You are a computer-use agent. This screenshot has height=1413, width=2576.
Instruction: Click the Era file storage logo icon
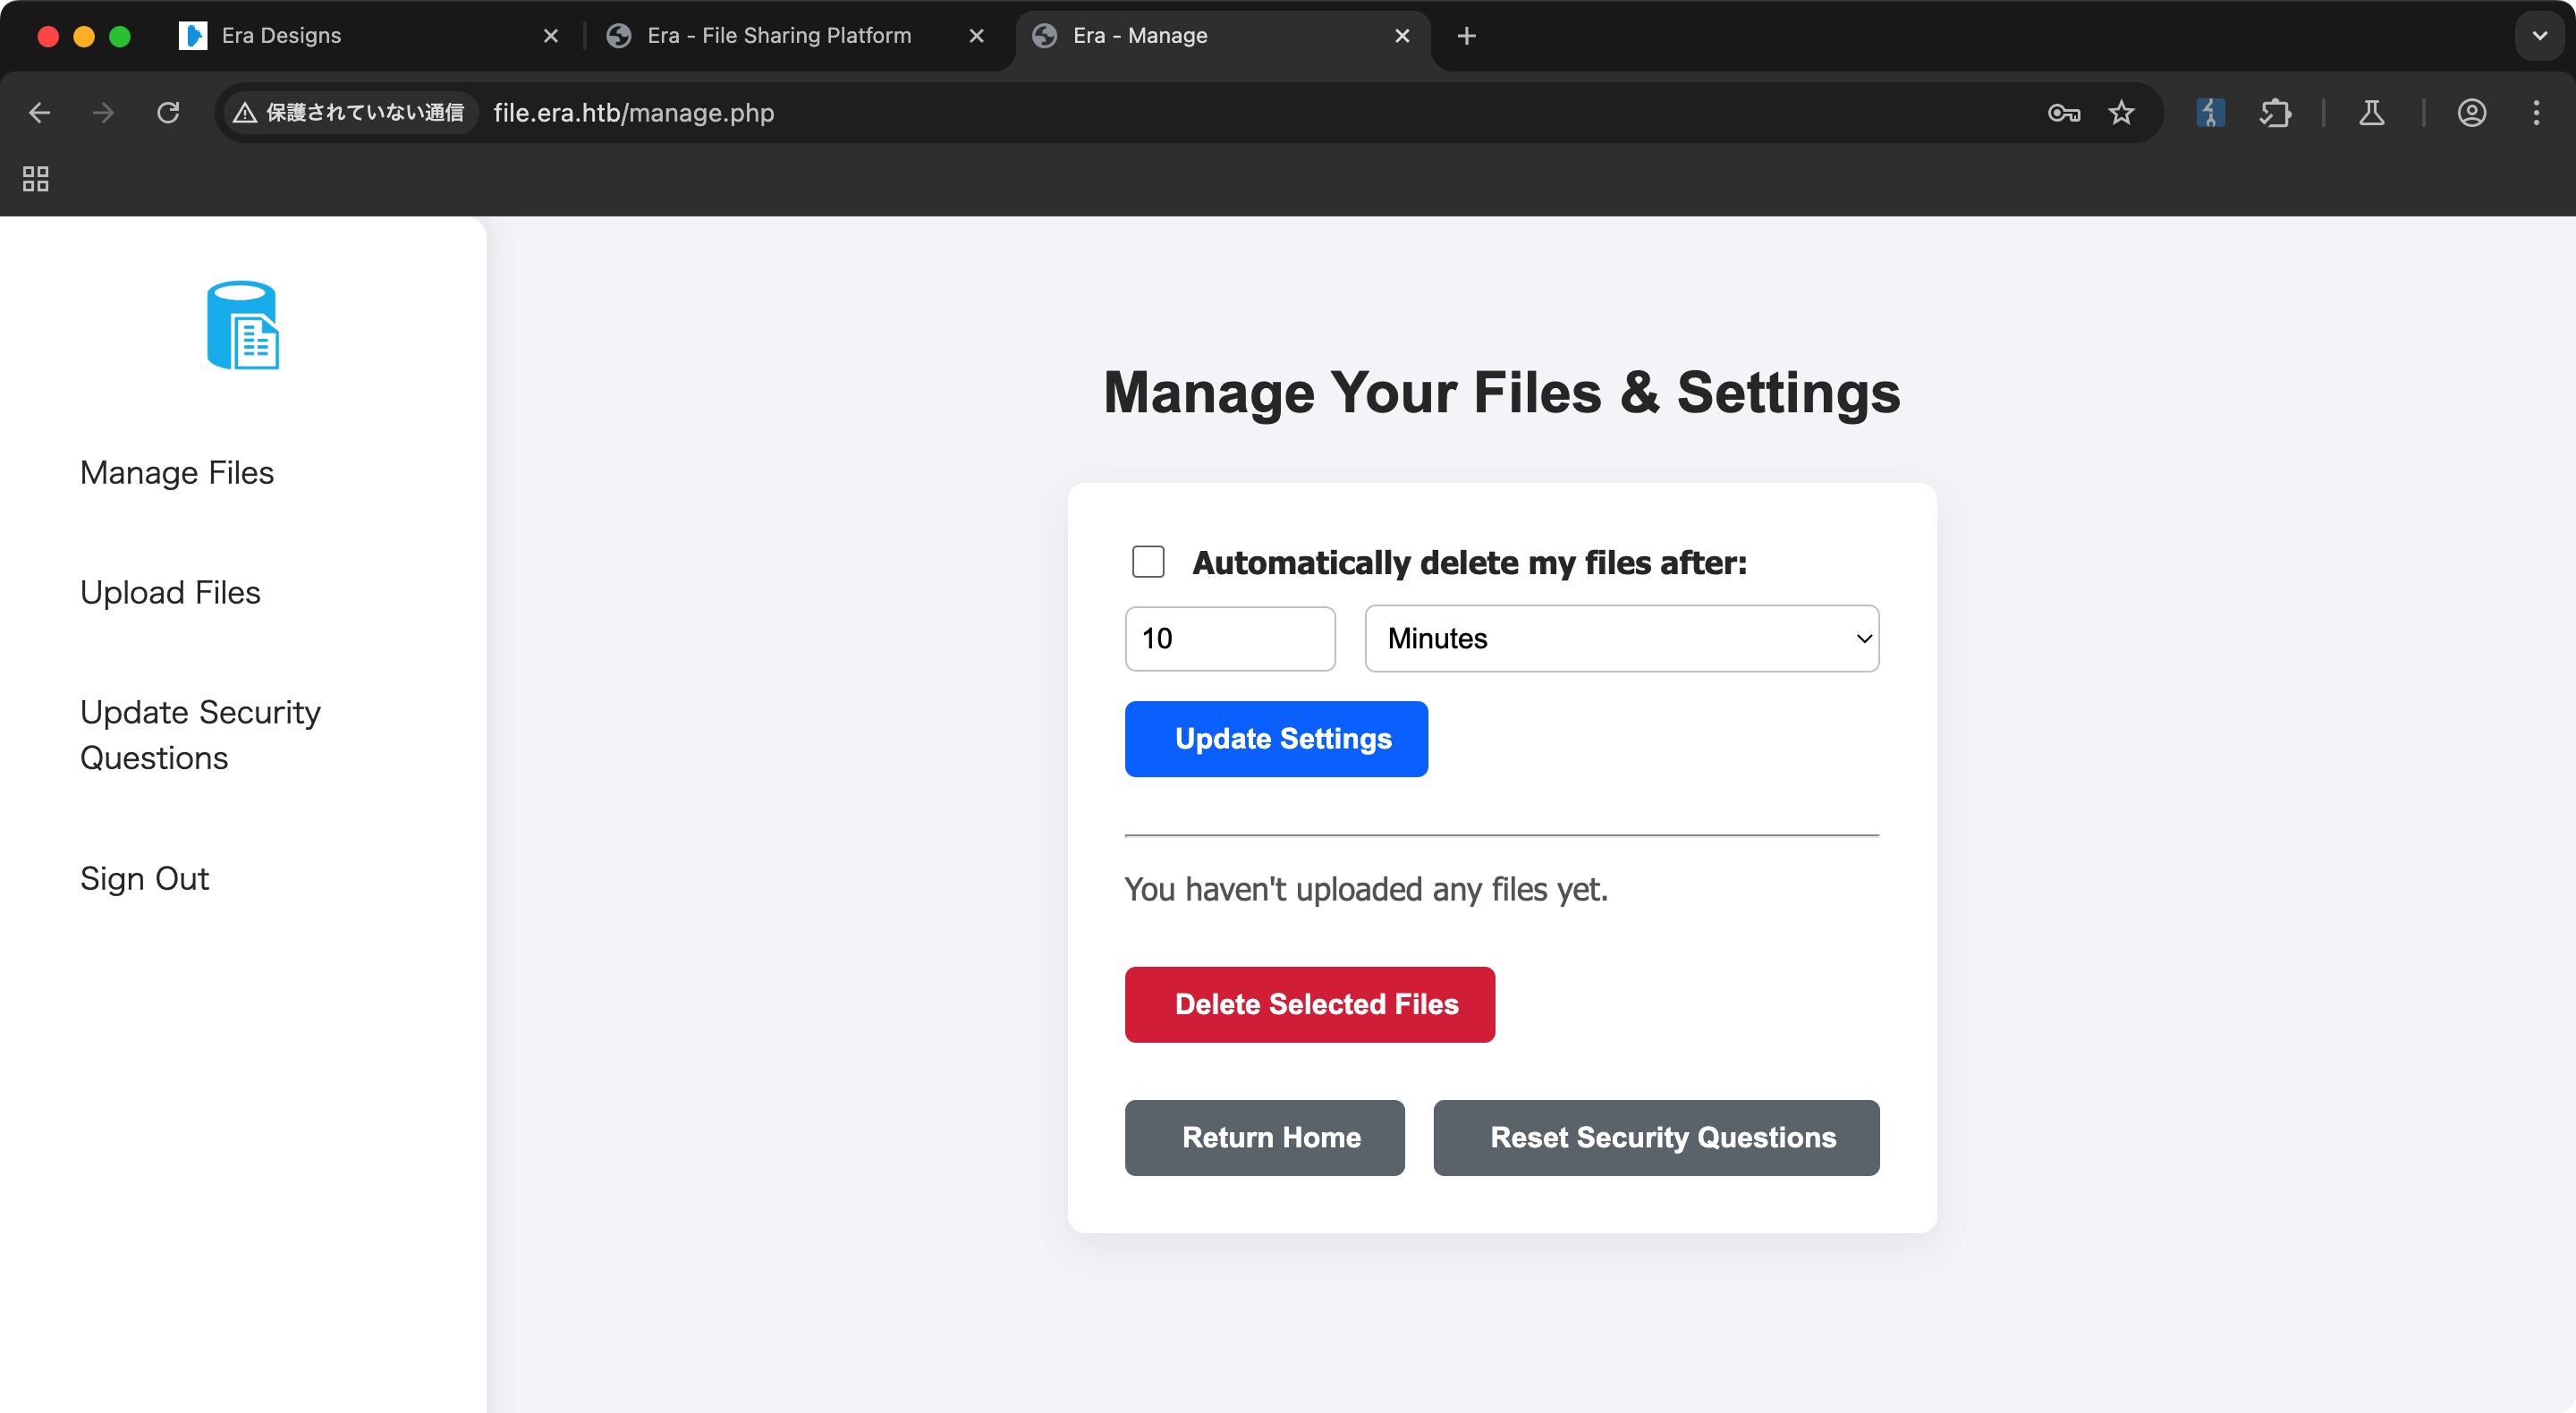pyautogui.click(x=242, y=325)
